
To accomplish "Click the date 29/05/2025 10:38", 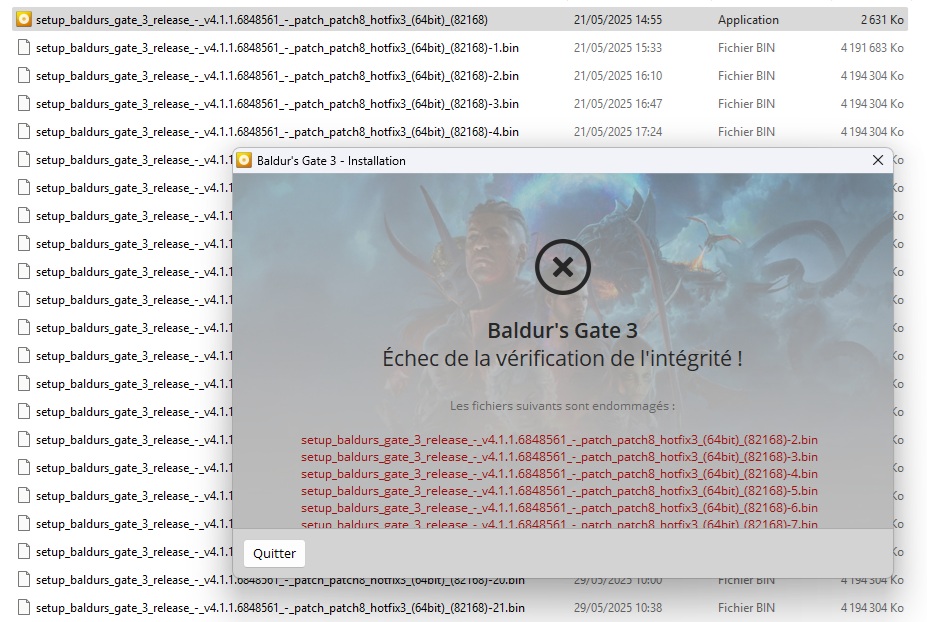I will 618,608.
